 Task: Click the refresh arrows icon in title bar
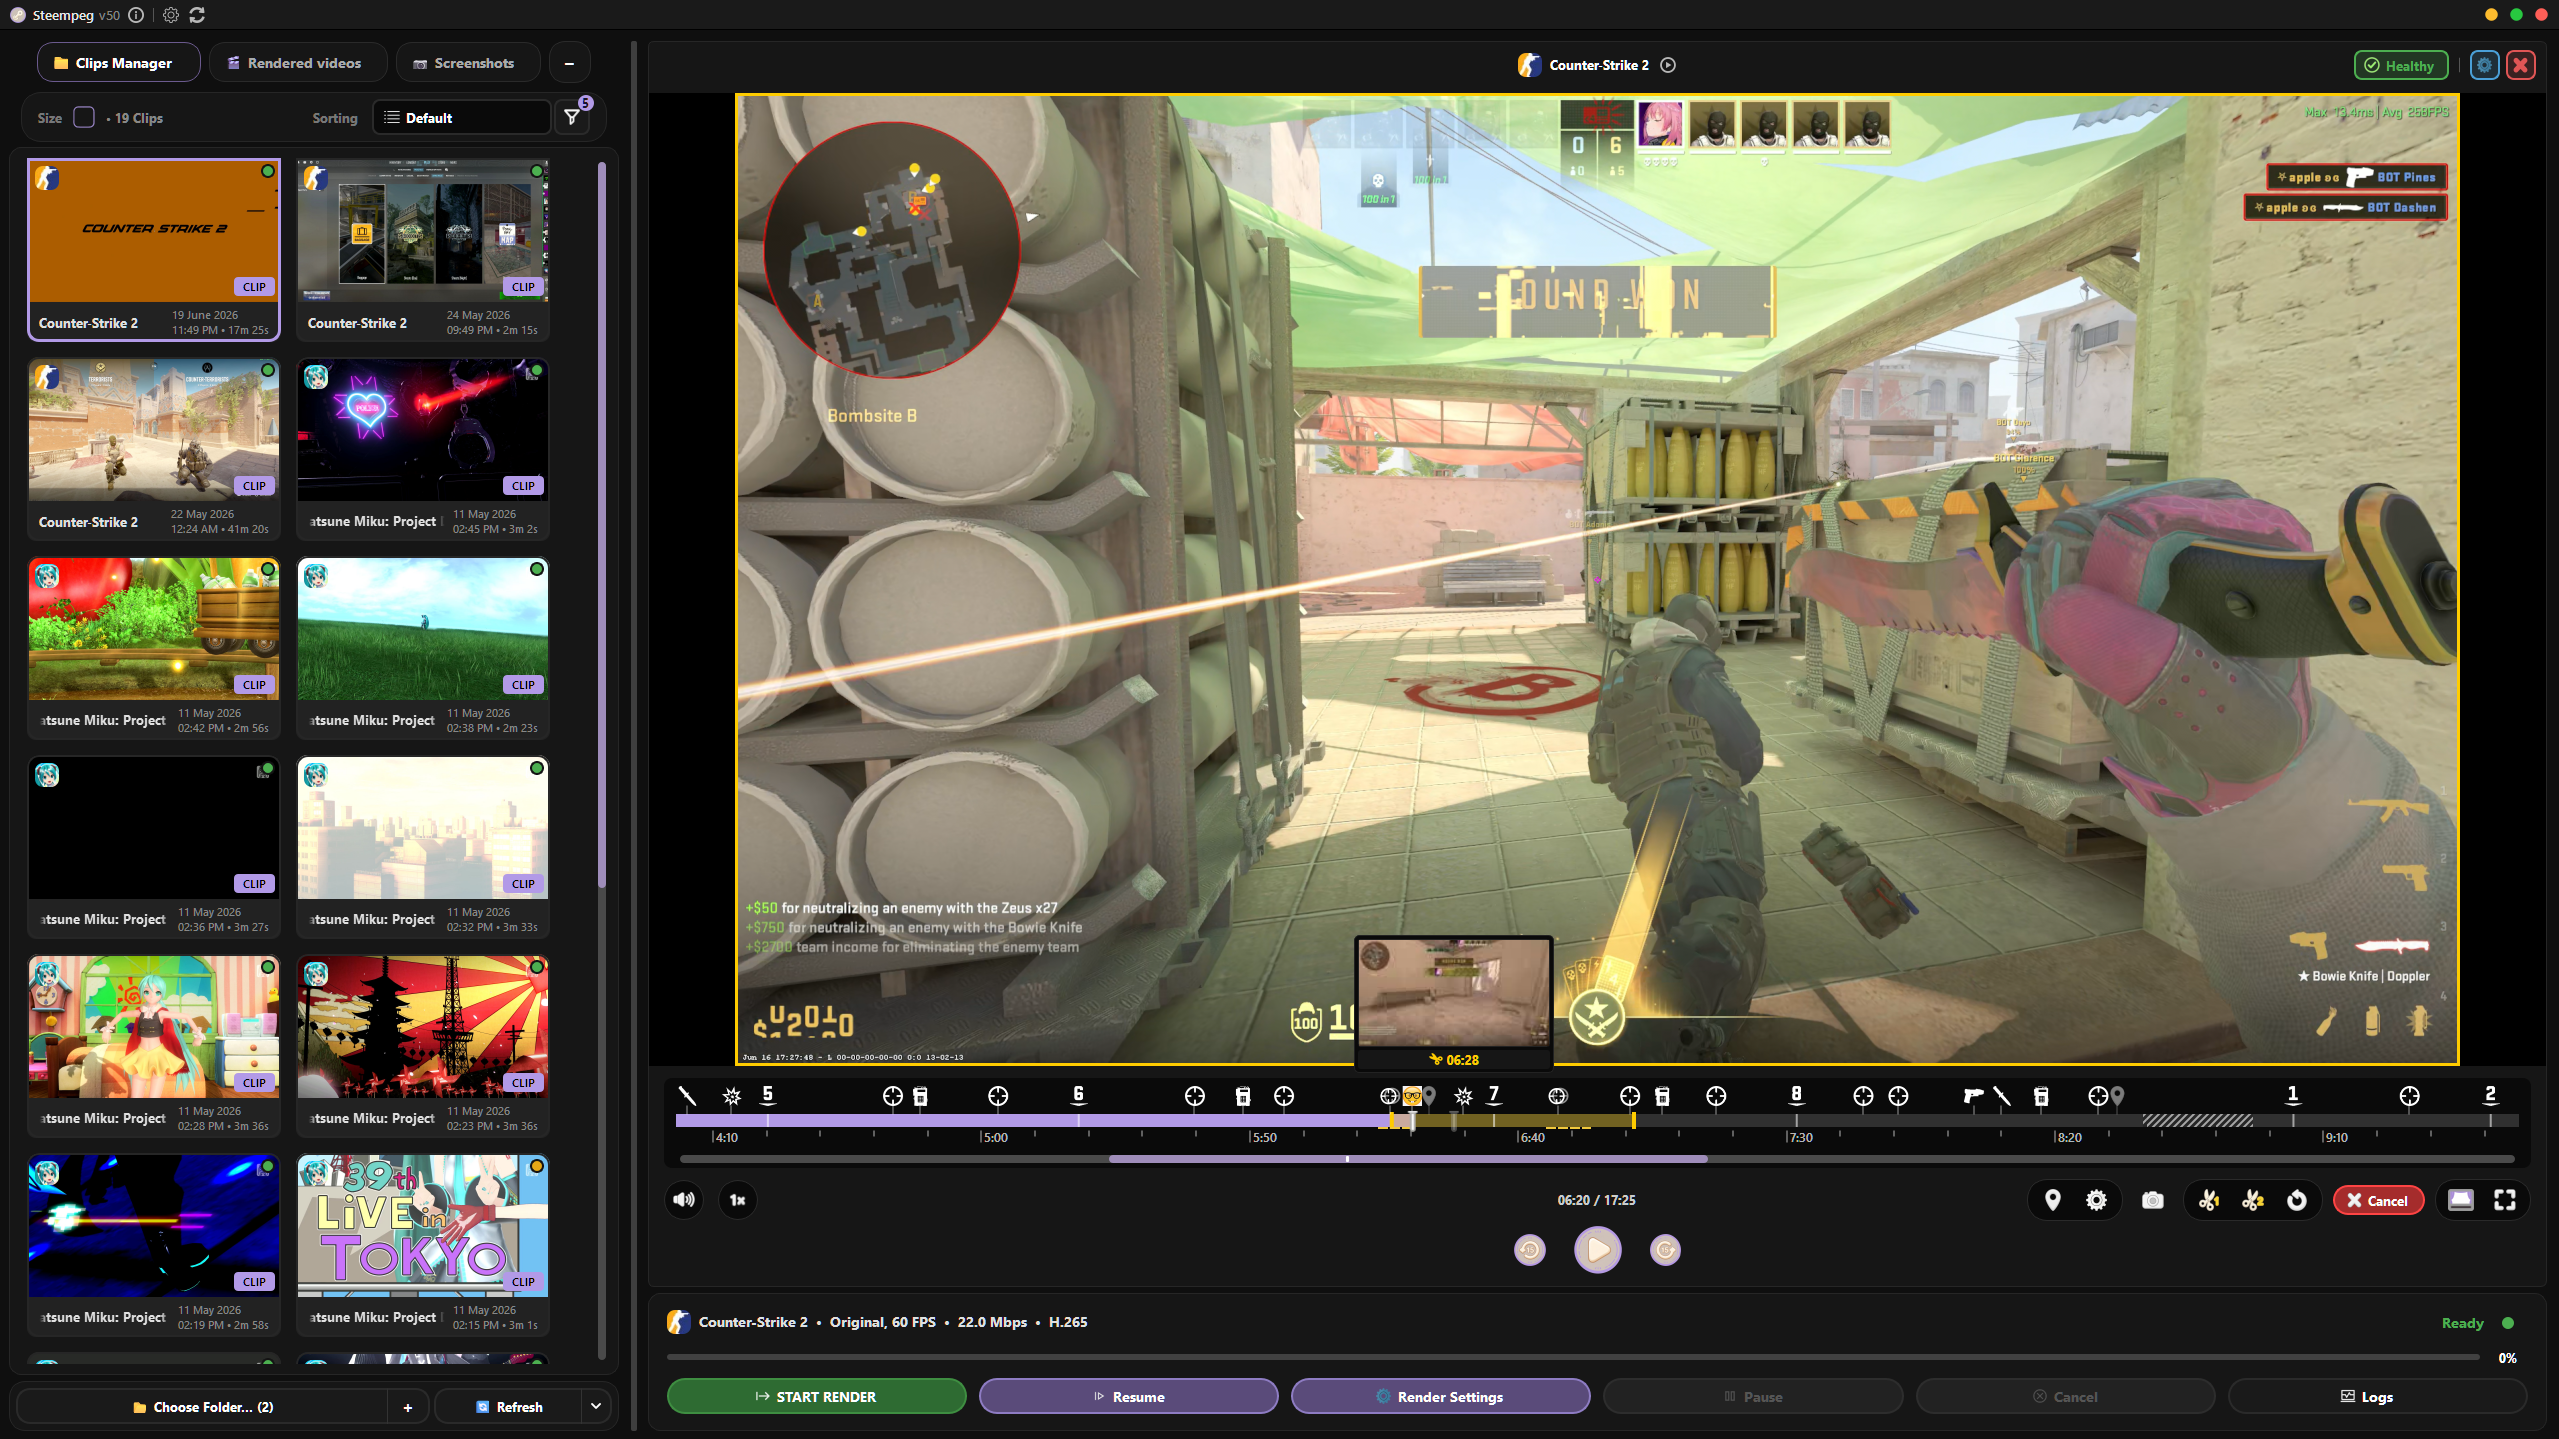[197, 15]
